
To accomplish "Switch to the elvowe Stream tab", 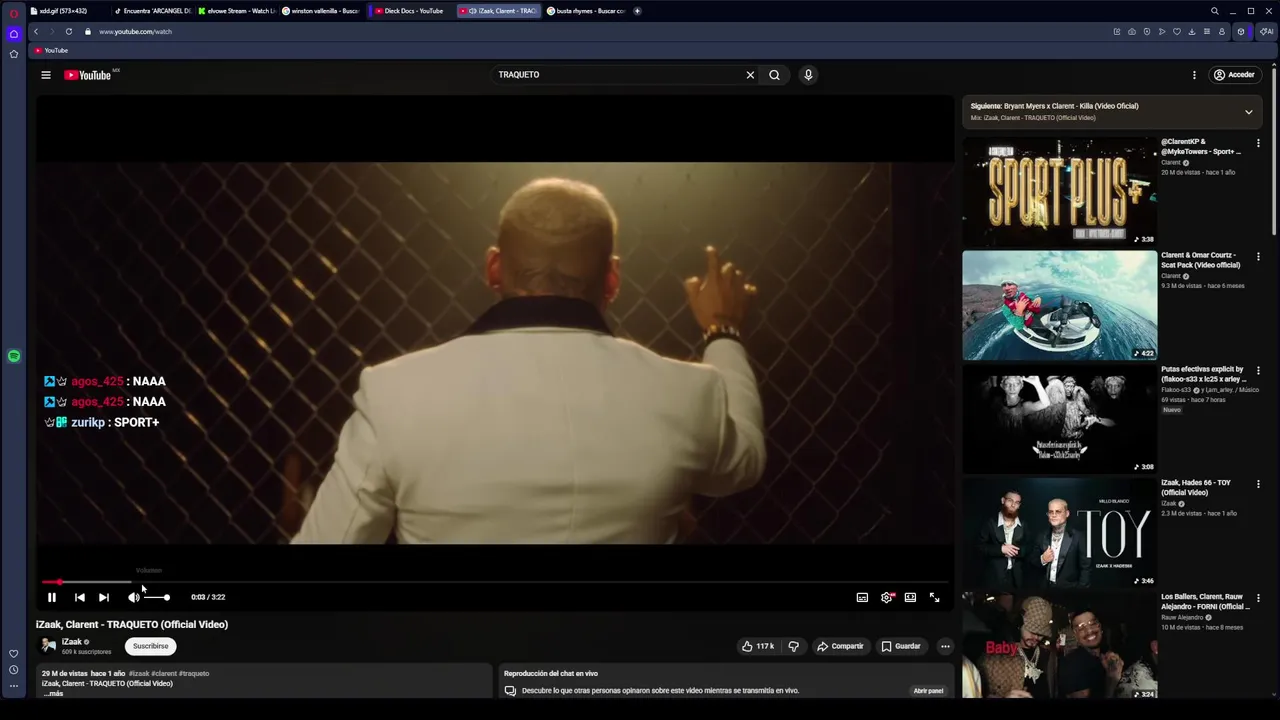I will point(236,11).
